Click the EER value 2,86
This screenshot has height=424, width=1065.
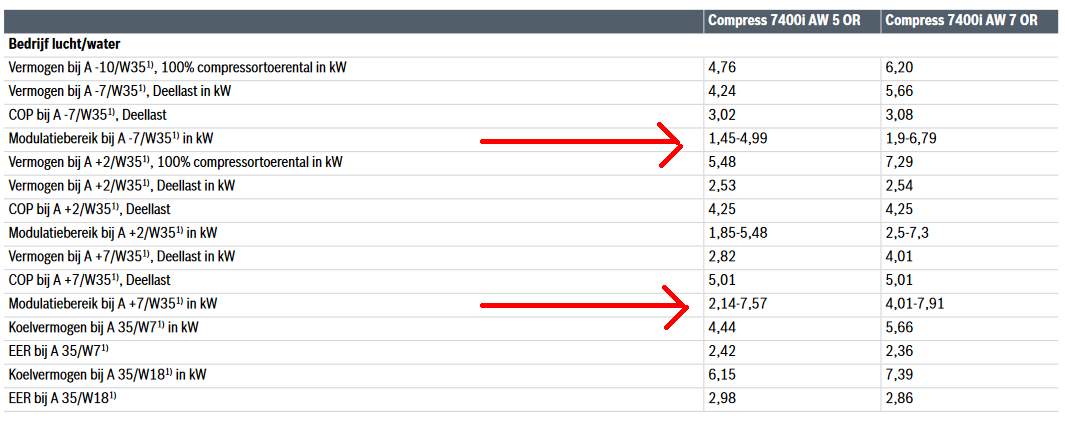[x=900, y=398]
